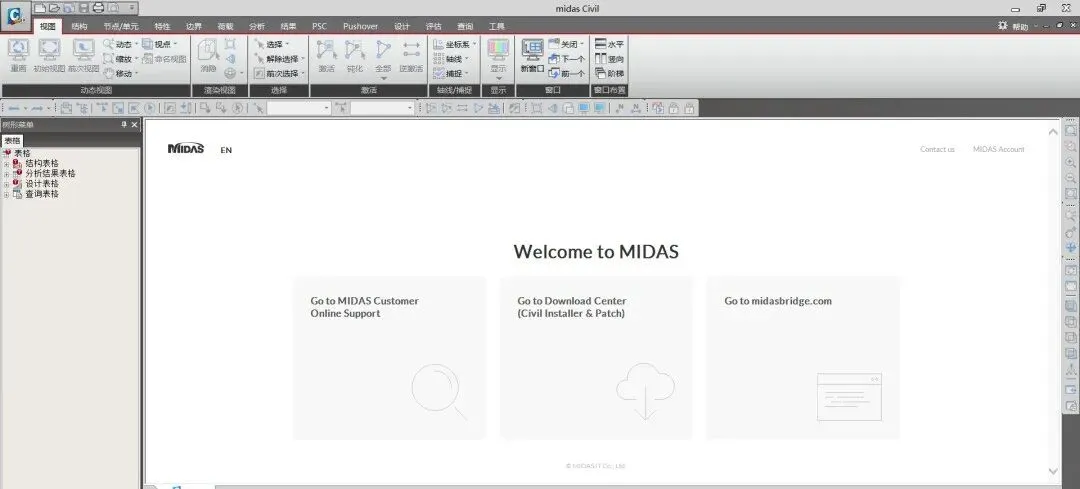Viewport: 1080px width, 489px height.
Task: Switch to the Pushover ribbon tab
Action: (x=360, y=26)
